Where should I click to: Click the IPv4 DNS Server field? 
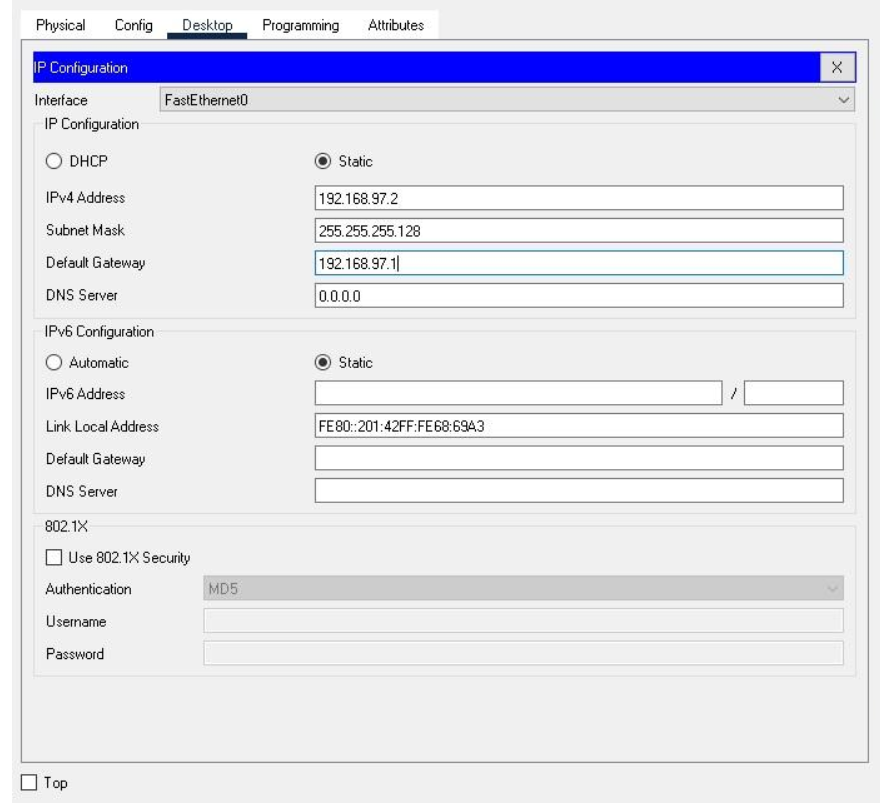point(578,296)
